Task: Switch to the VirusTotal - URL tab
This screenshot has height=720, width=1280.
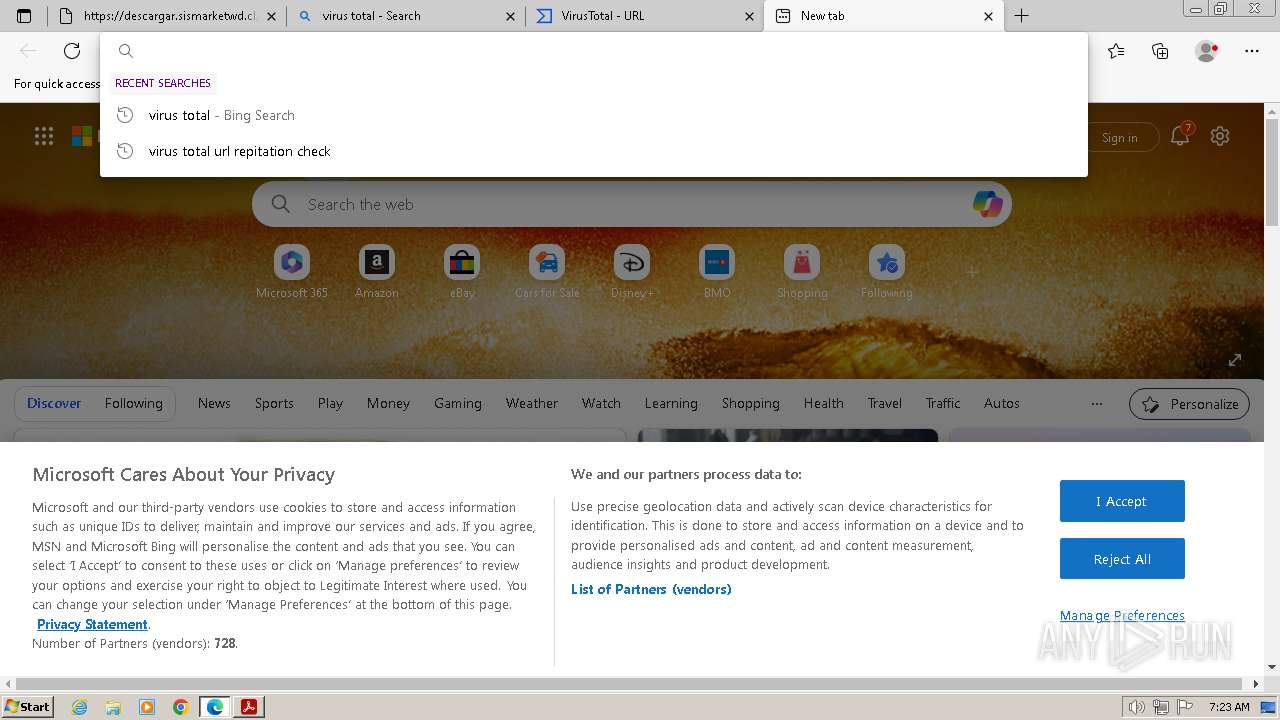Action: [x=644, y=16]
